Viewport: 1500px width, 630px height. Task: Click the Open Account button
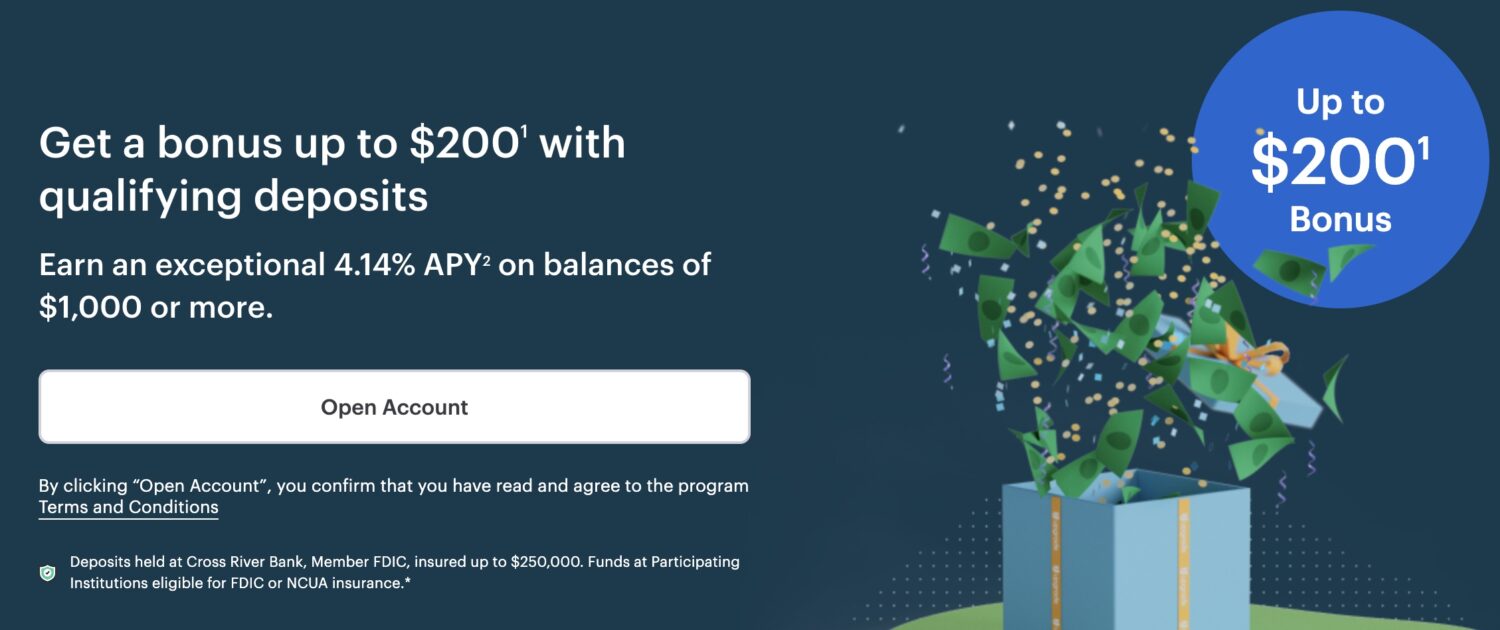click(x=394, y=407)
